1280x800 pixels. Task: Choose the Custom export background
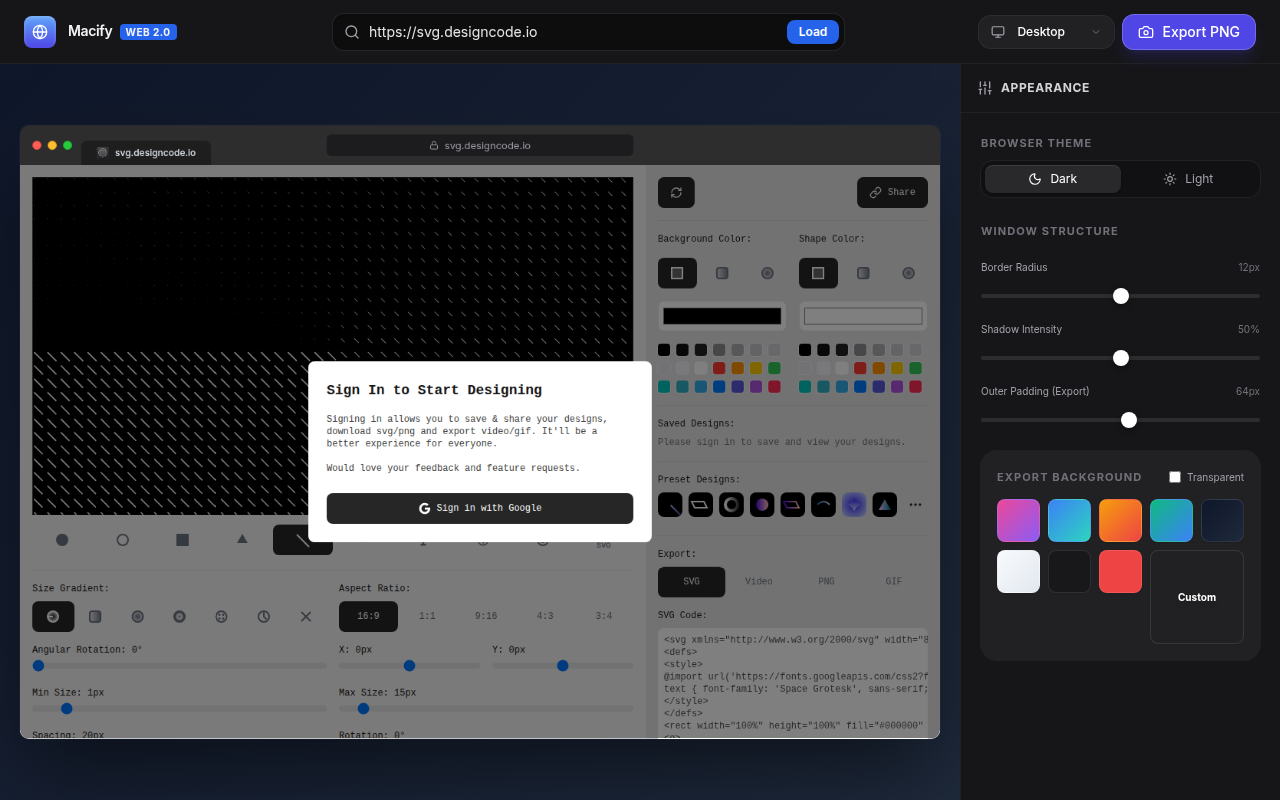[x=1197, y=597]
